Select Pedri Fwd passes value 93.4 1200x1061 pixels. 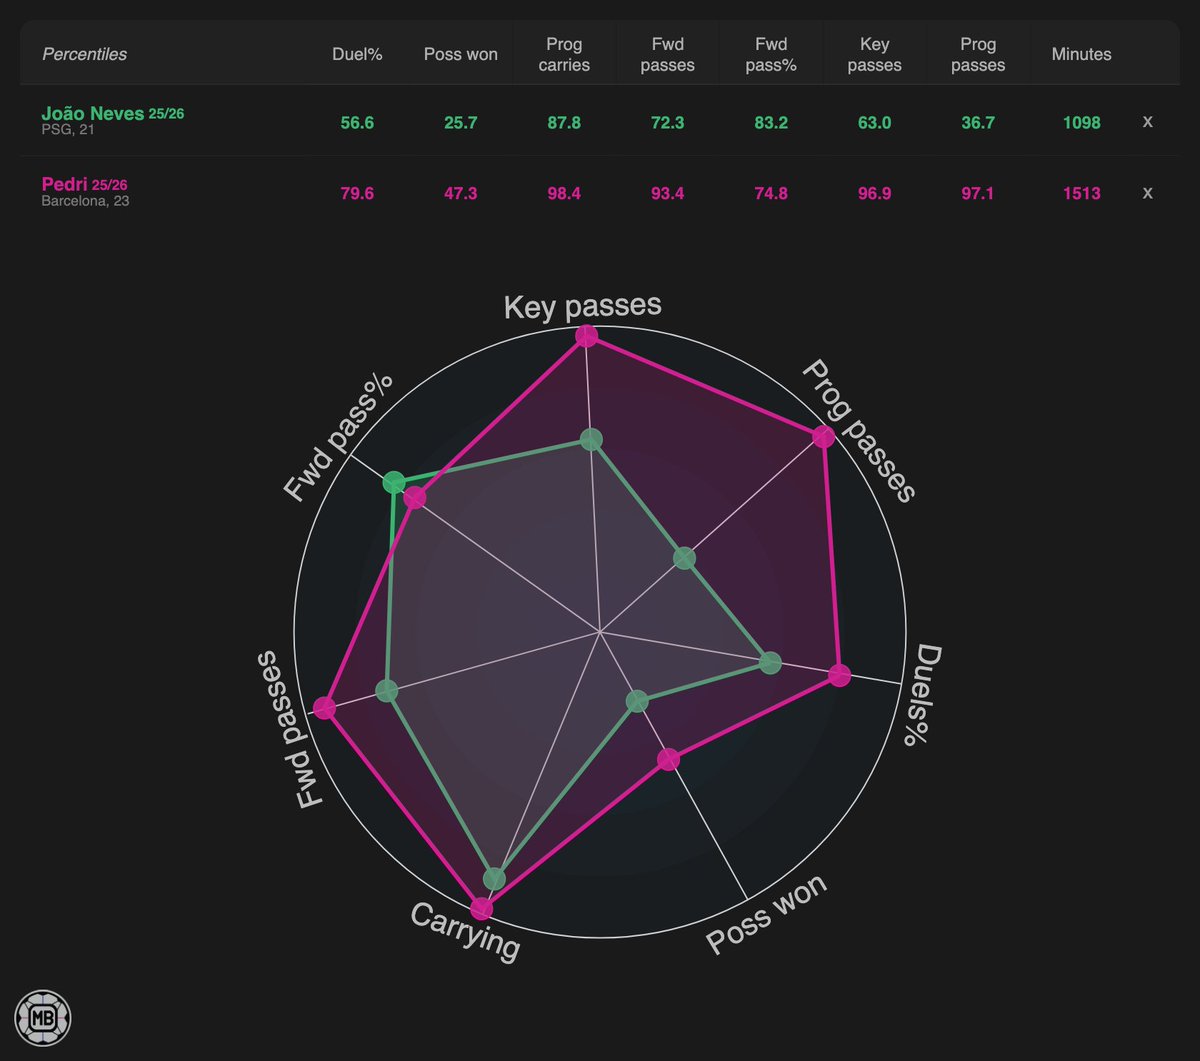(x=668, y=193)
